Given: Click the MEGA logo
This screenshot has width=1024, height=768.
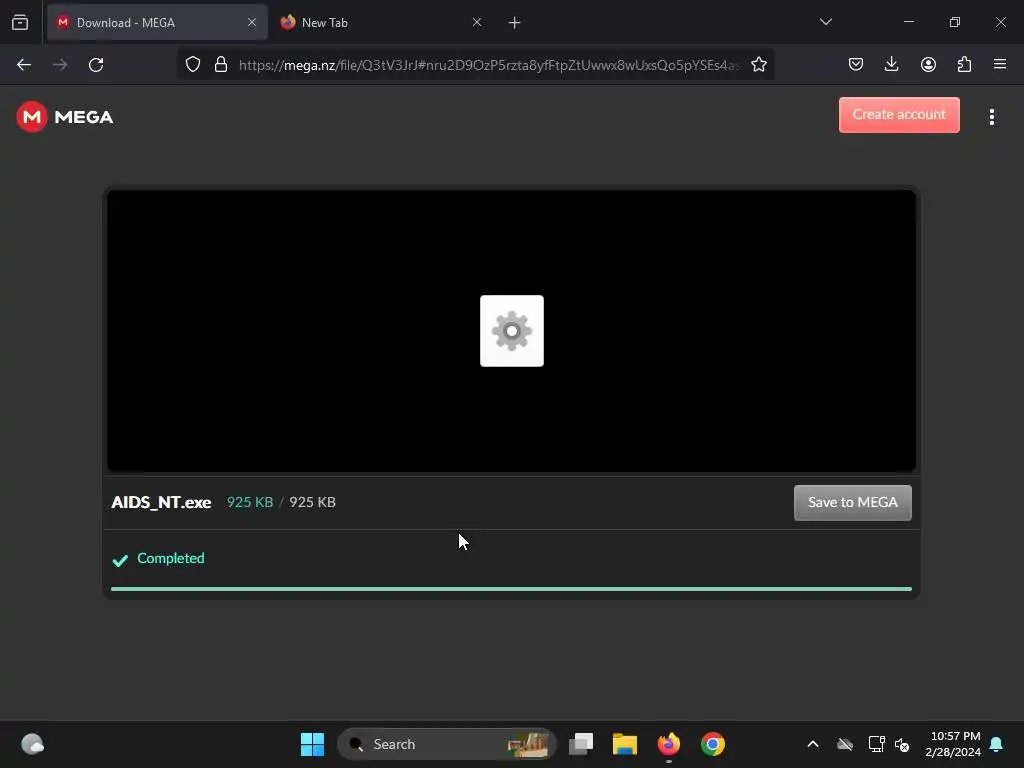Looking at the screenshot, I should pyautogui.click(x=65, y=117).
